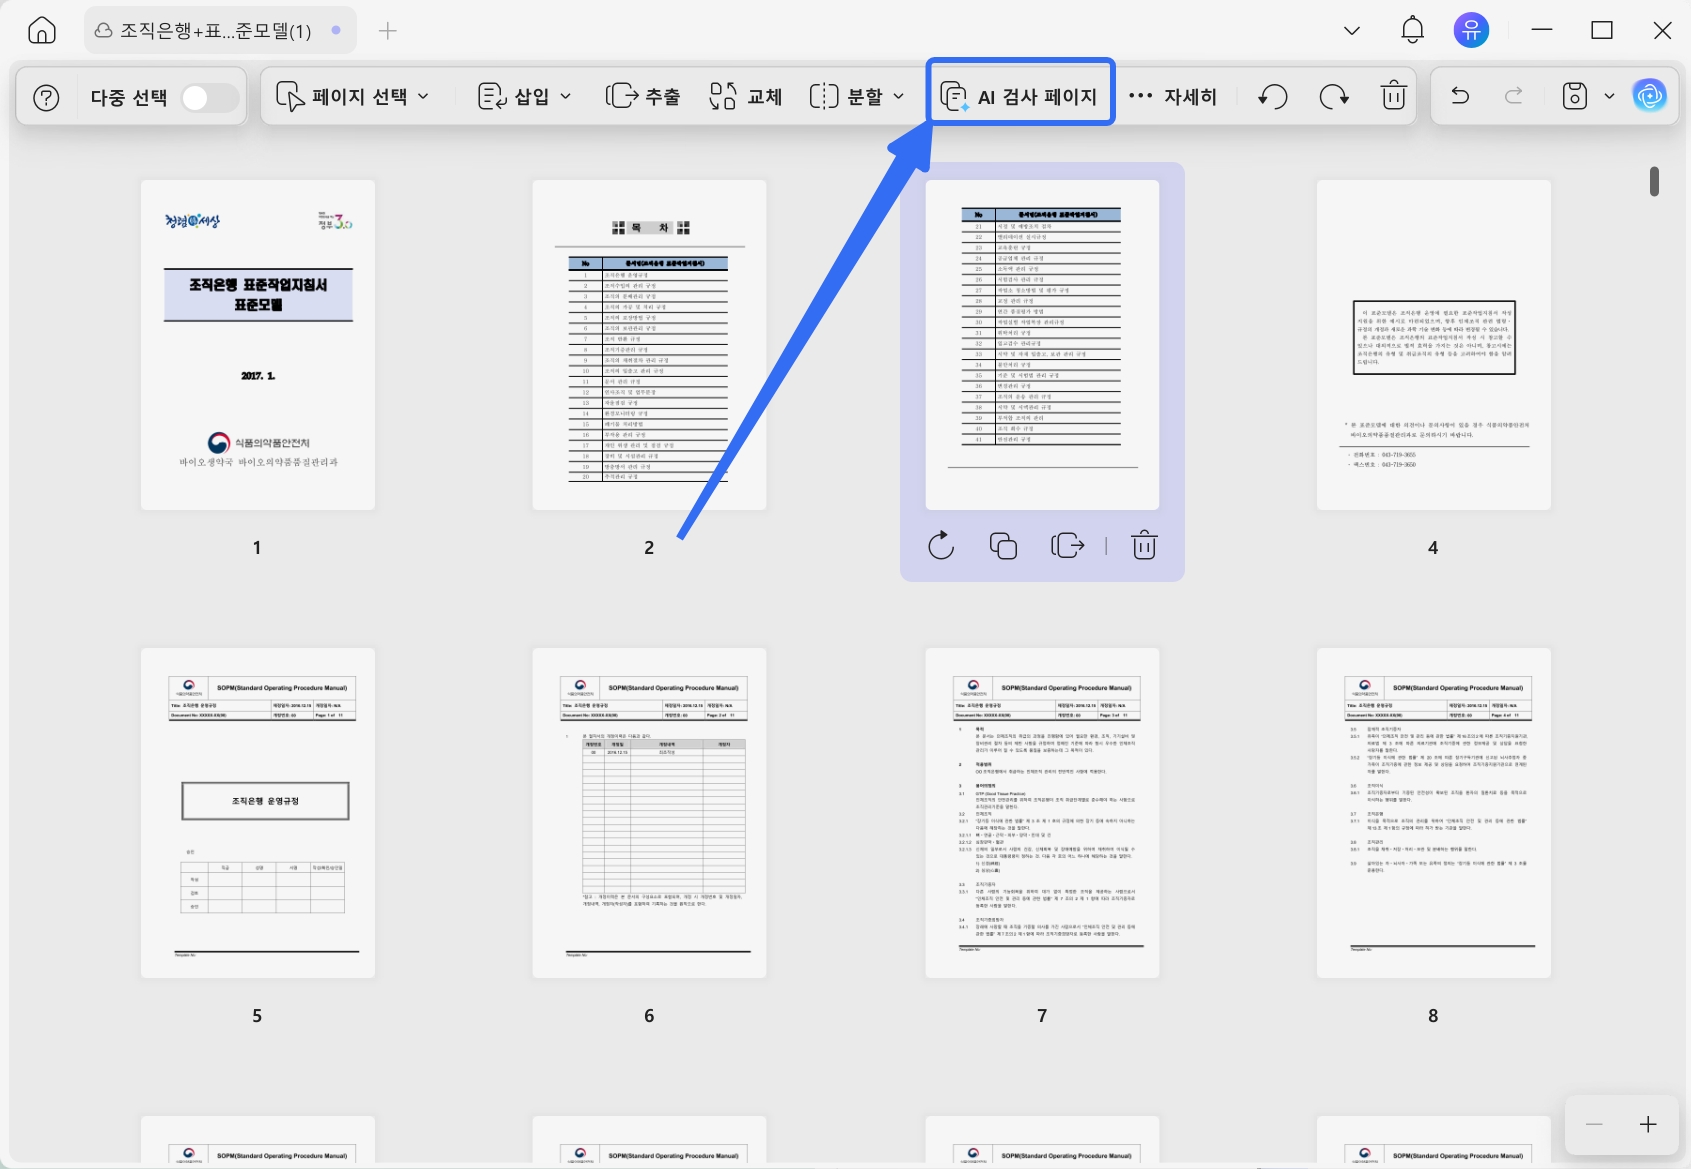
Task: Select page 8 thumbnail
Action: tap(1434, 813)
